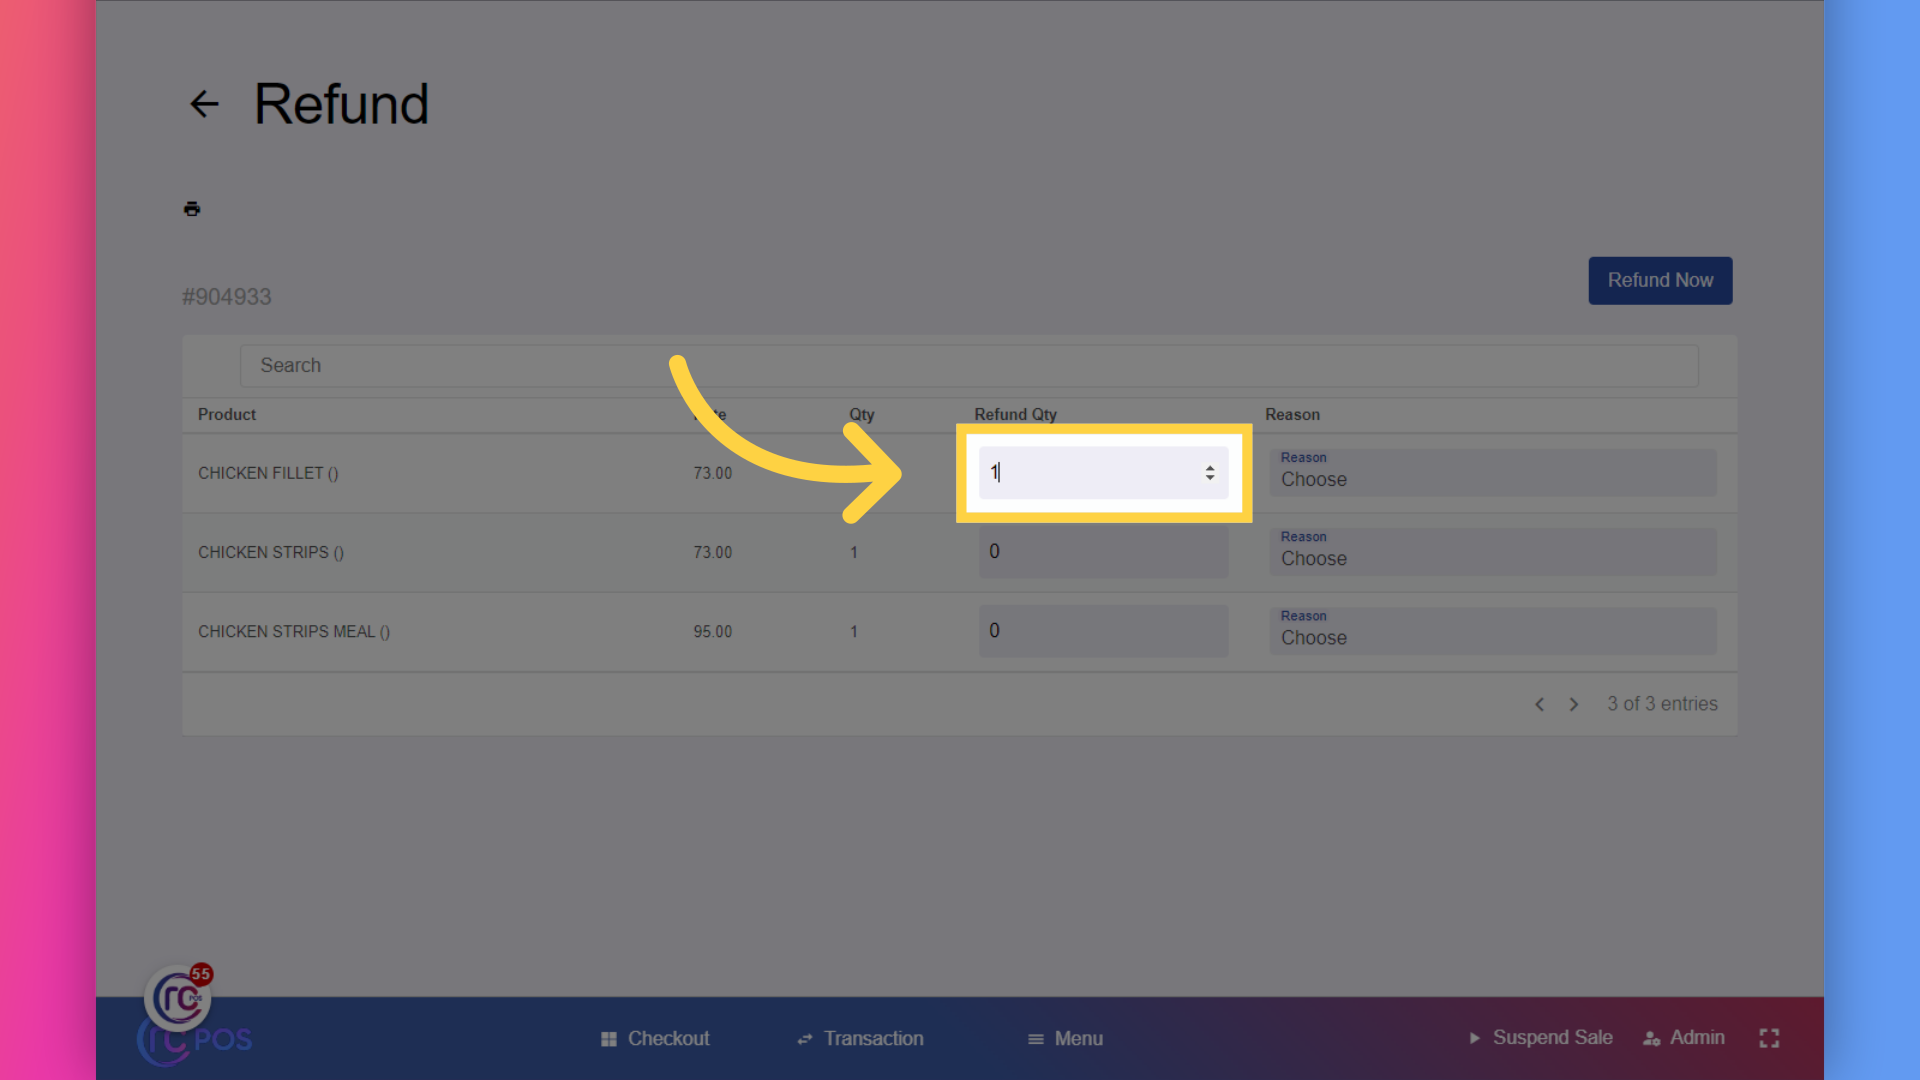Screen dimensions: 1920x1080
Task: Sort by the Qty column header
Action: 862,415
